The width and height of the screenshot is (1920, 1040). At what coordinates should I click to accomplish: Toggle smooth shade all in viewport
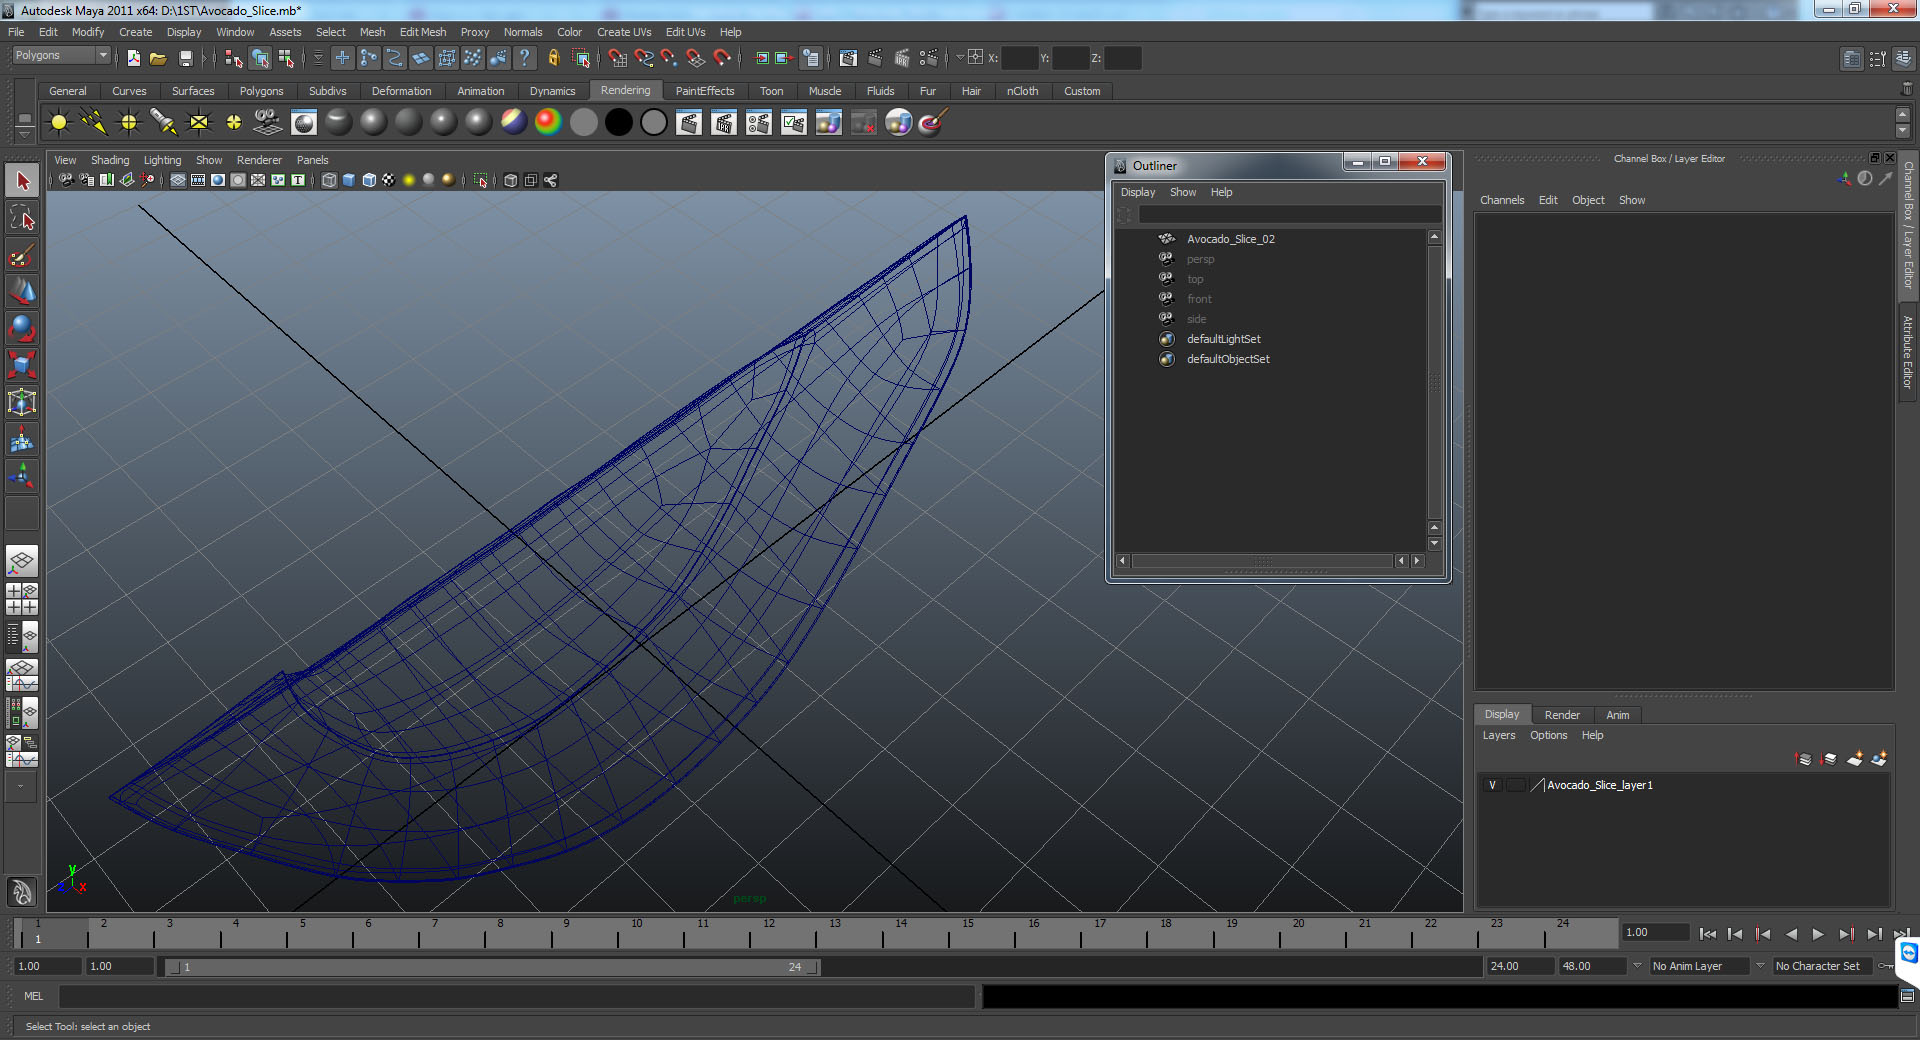[x=349, y=180]
